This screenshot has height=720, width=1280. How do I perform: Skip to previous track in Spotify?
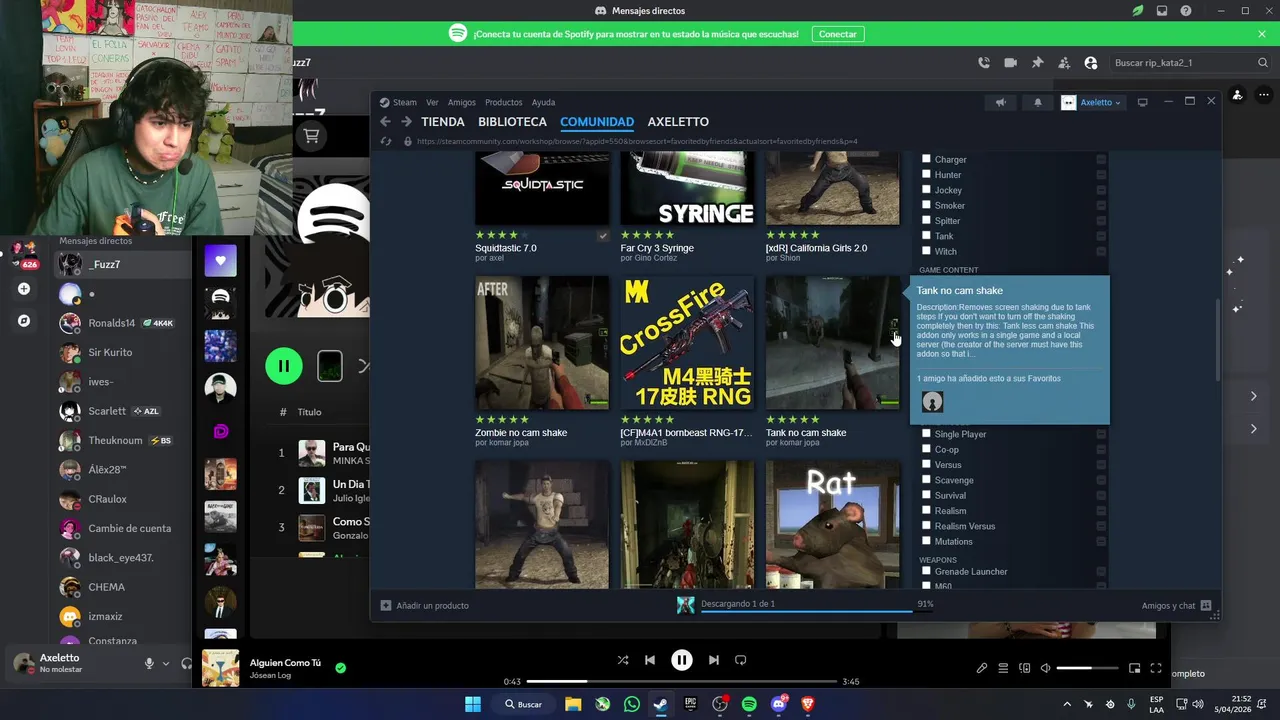click(650, 660)
